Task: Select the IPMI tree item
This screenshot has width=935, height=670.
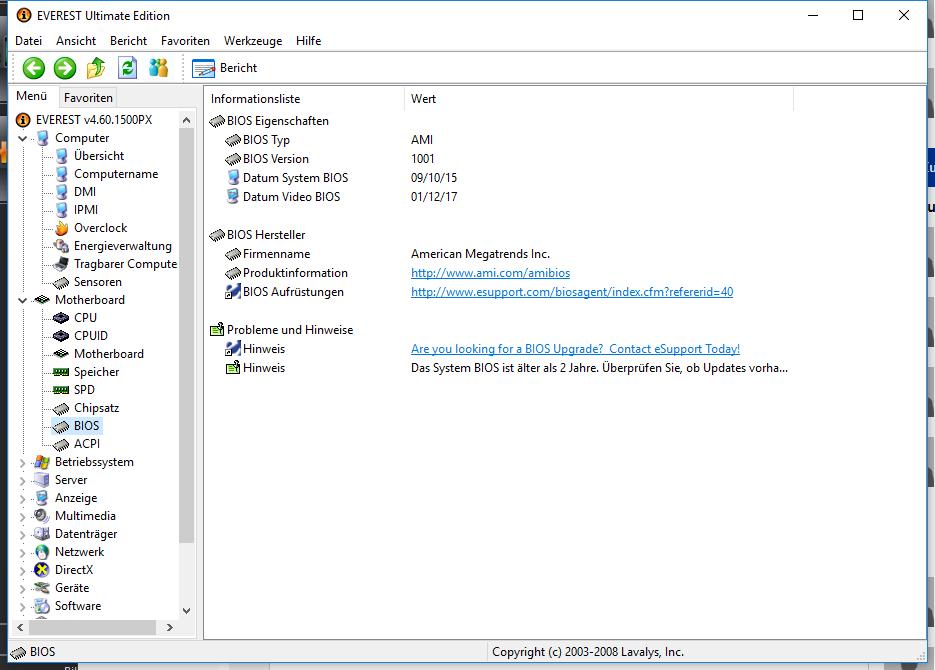Action: 86,210
